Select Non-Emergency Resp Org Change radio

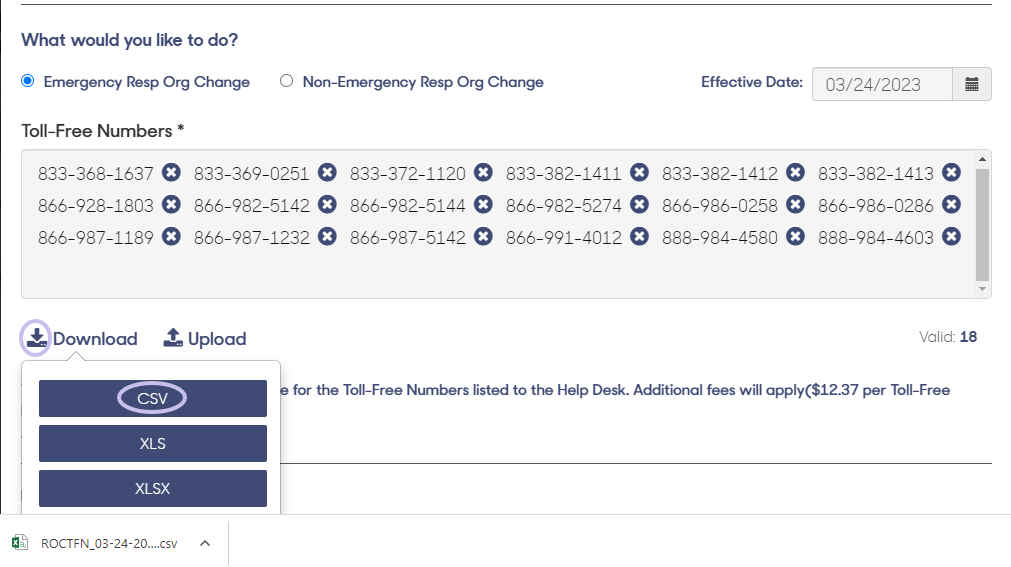click(286, 81)
